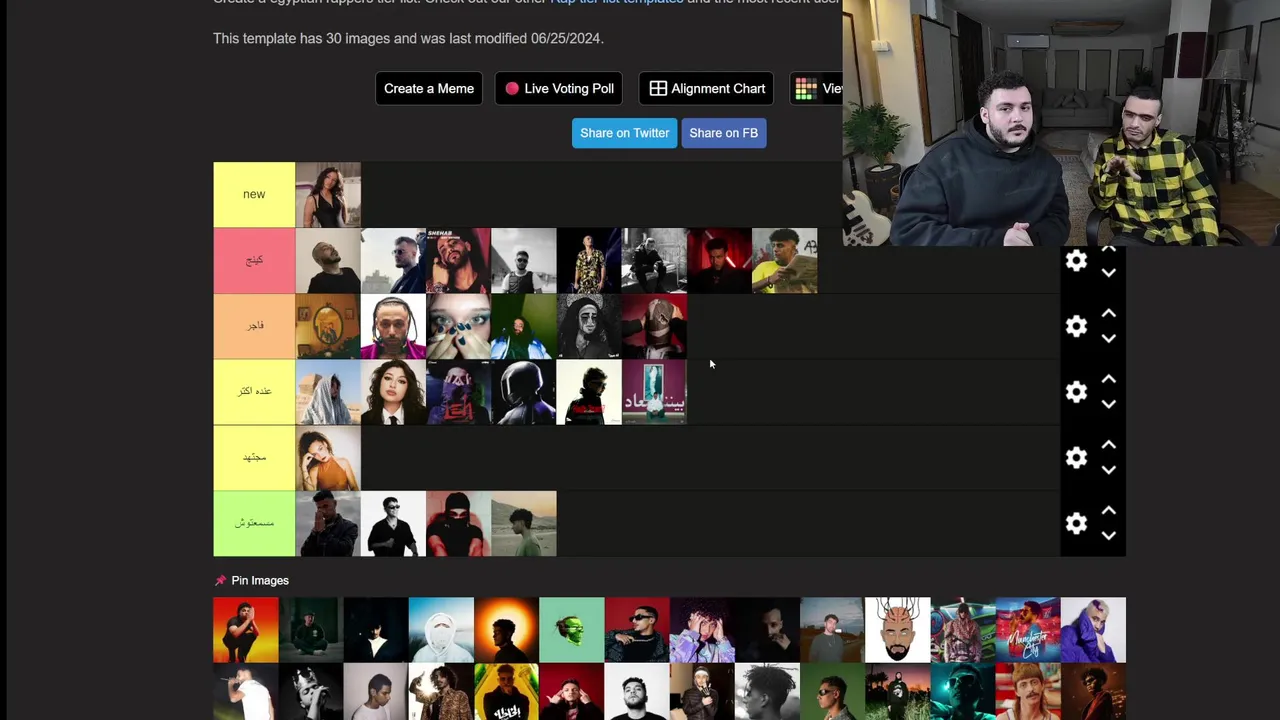Click the Create a Meme button
Viewport: 1280px width, 720px height.
429,89
